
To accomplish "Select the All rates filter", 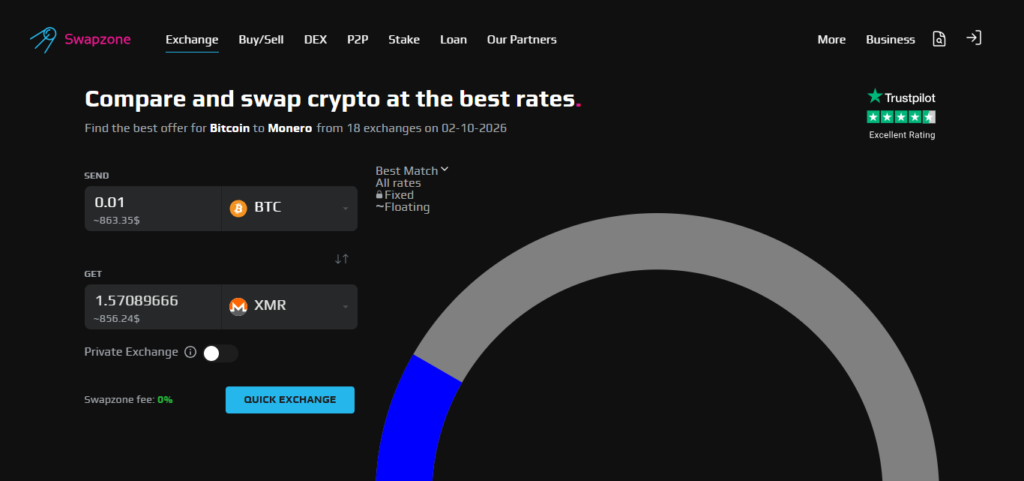I will tap(398, 183).
